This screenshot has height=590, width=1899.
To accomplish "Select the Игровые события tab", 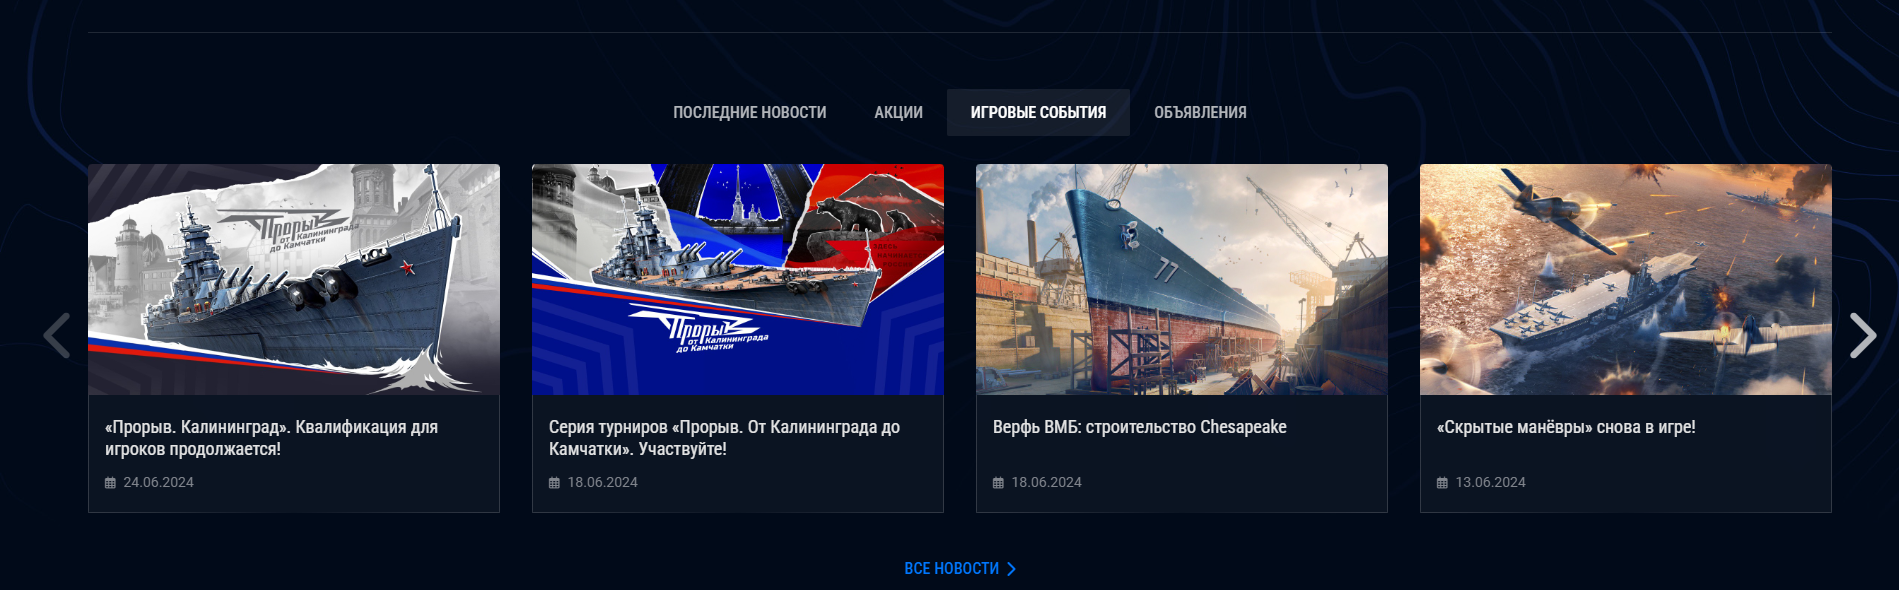I will tap(1038, 112).
